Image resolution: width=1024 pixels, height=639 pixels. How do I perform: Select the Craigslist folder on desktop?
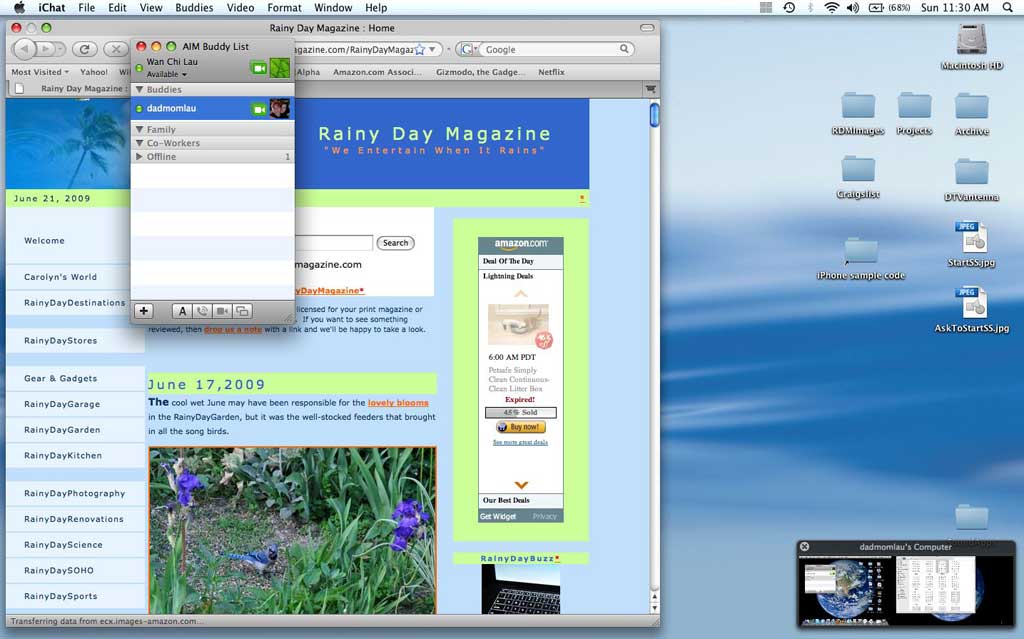(857, 170)
